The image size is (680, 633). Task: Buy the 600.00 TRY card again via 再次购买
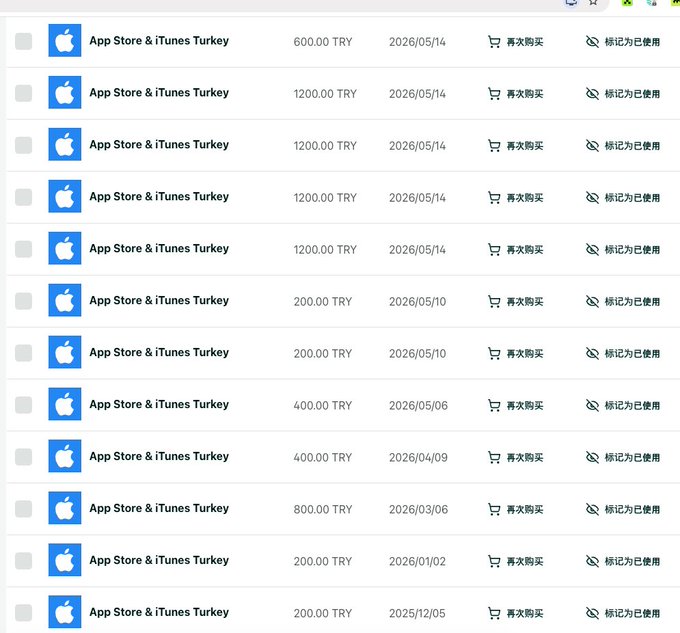click(x=516, y=42)
